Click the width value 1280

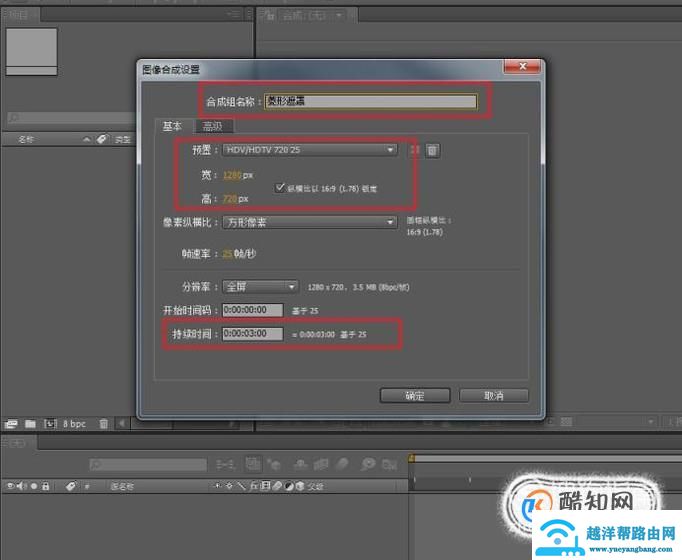click(x=232, y=175)
